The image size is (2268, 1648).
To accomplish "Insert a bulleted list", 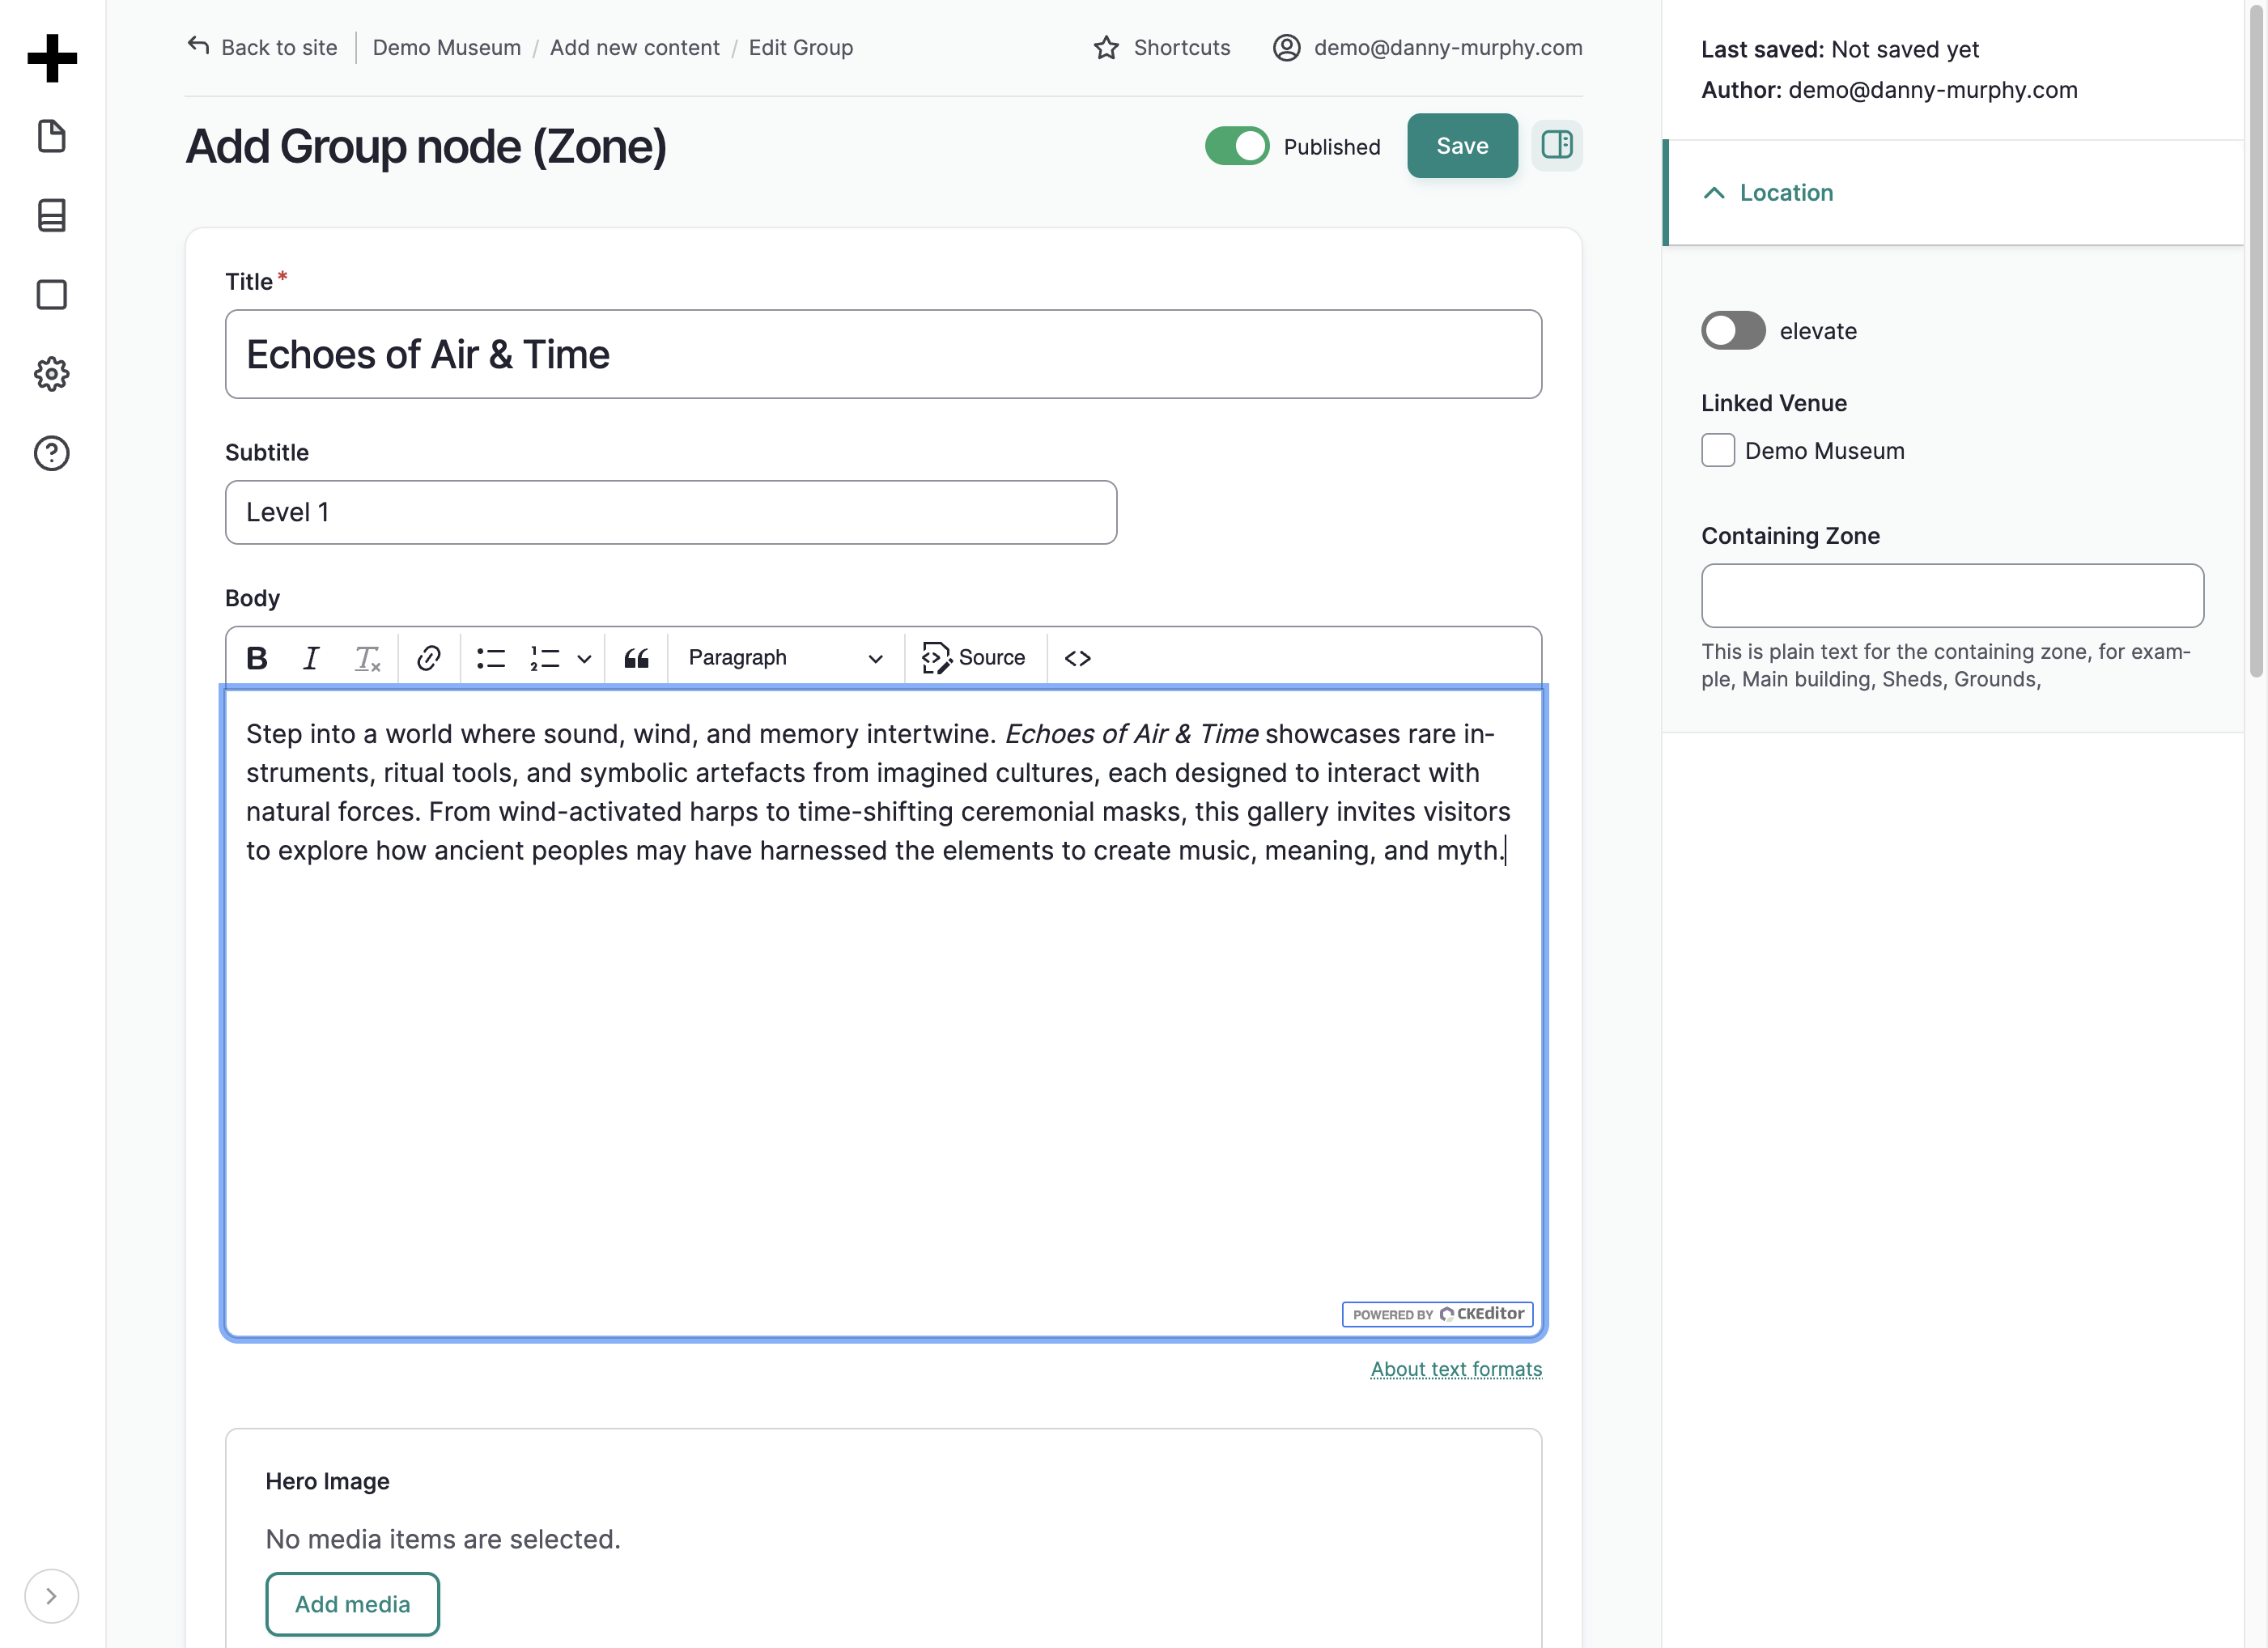I will 491,657.
